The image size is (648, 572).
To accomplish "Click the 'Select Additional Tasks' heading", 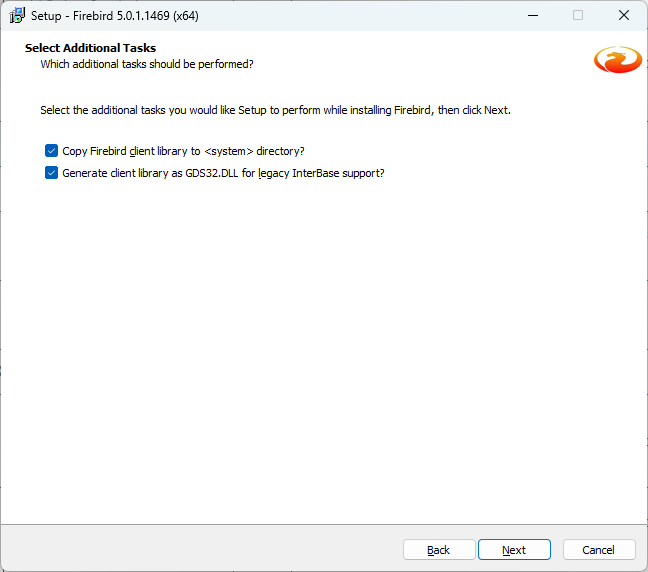I will coord(90,48).
